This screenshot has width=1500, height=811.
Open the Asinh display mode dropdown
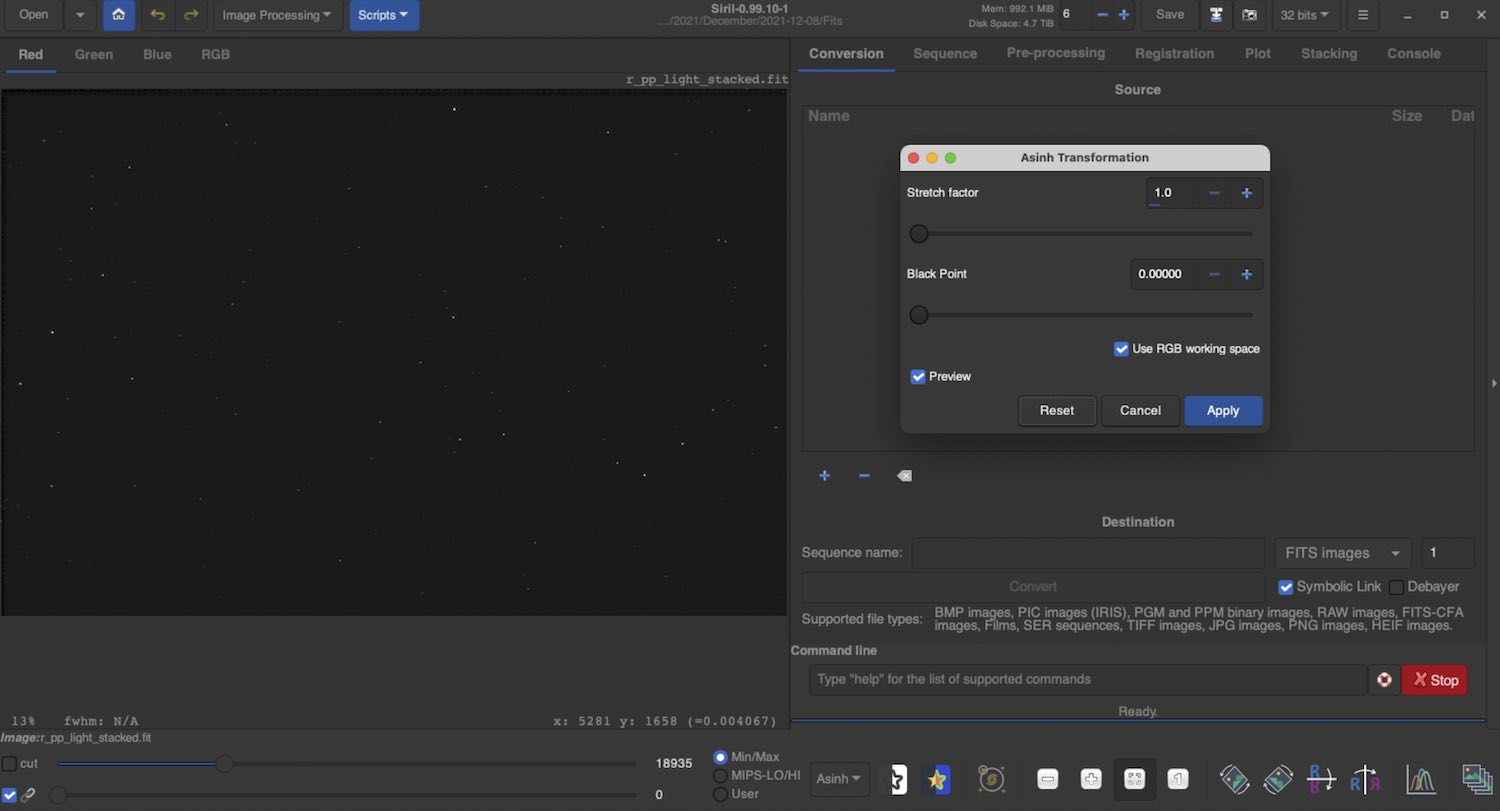pyautogui.click(x=838, y=779)
